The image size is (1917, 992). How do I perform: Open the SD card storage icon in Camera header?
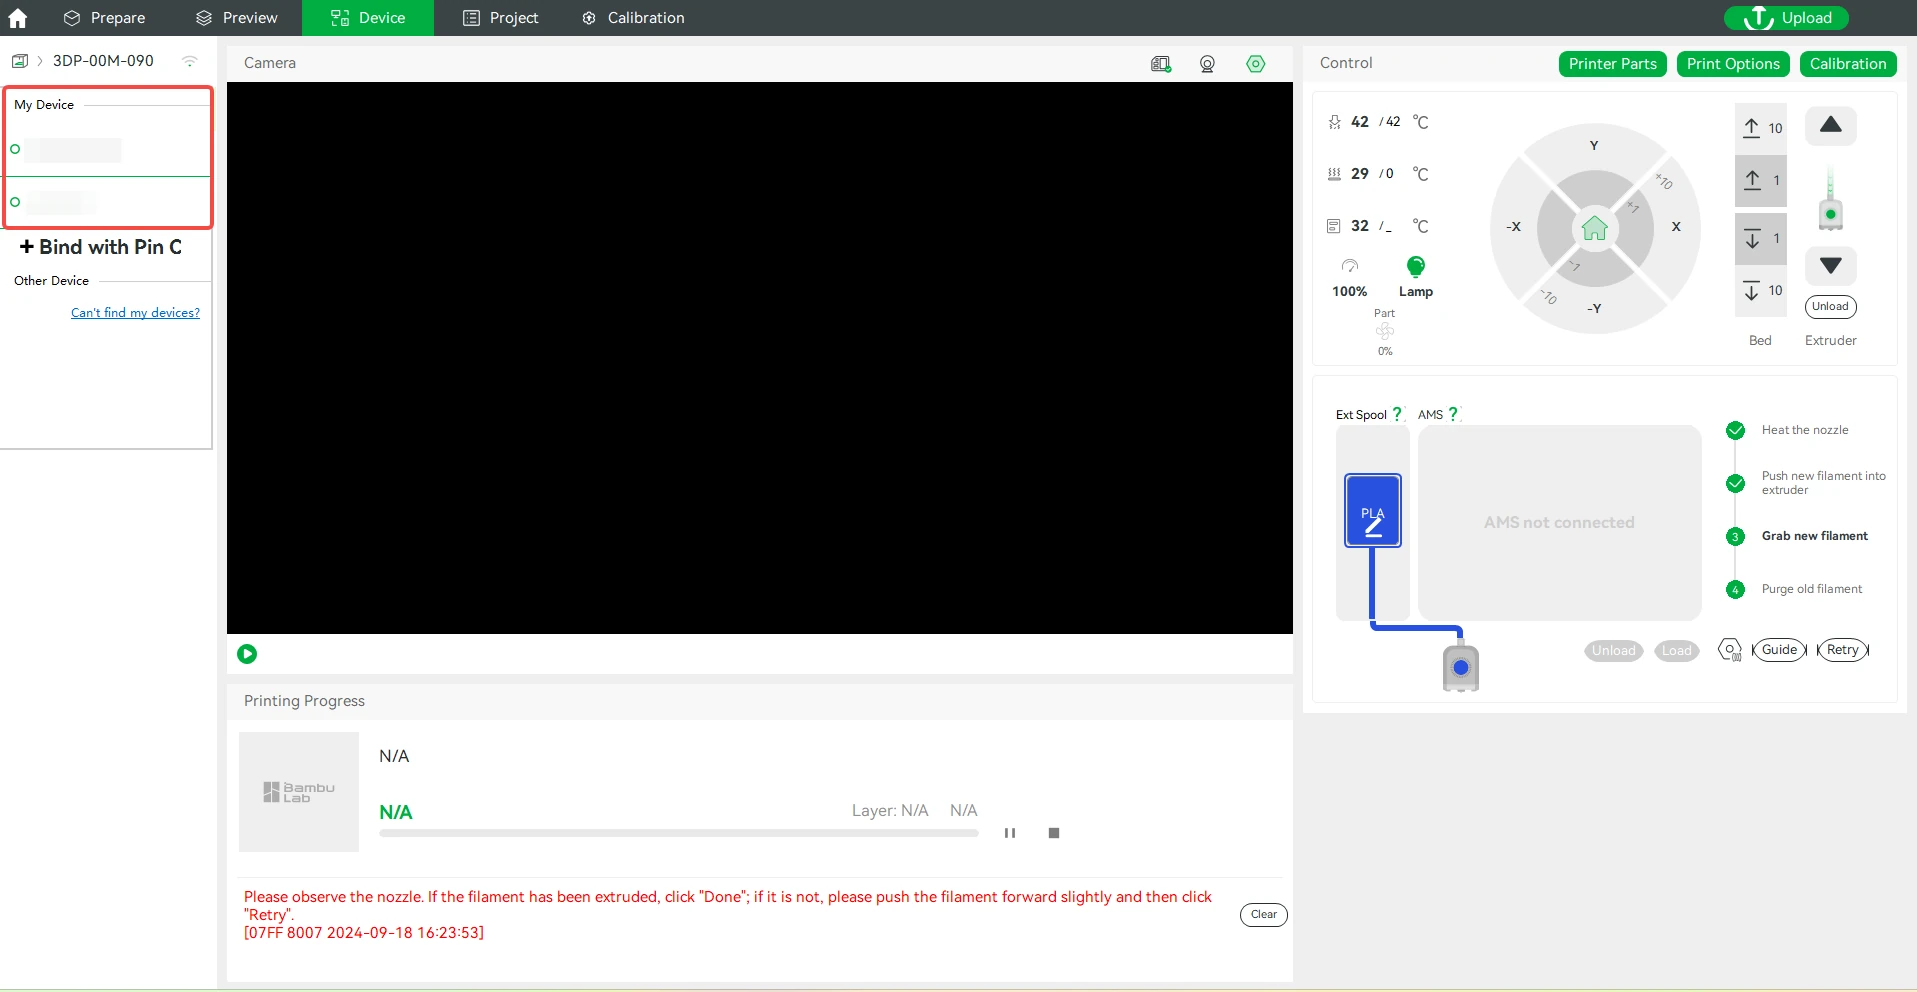[1160, 64]
